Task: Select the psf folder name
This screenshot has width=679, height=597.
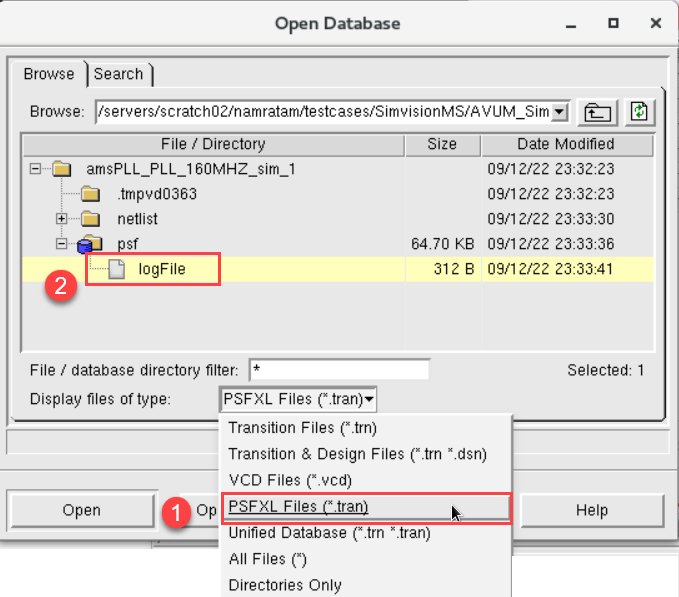Action: tap(127, 245)
